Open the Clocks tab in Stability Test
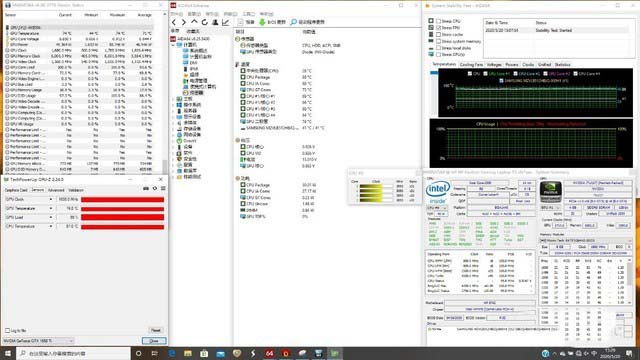This screenshot has width=640, height=360. (528, 64)
